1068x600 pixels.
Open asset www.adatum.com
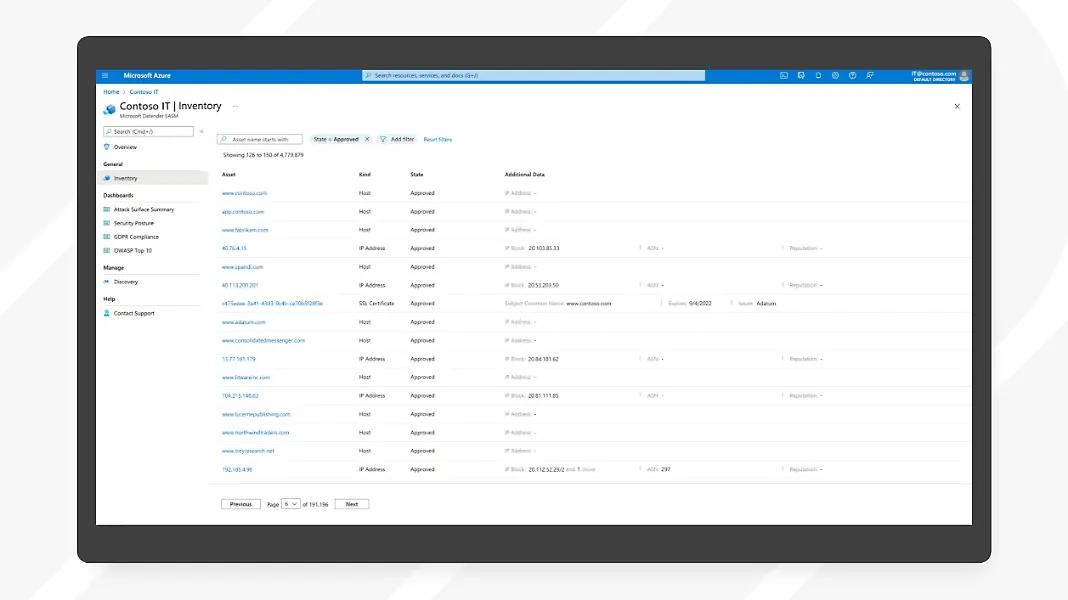click(243, 322)
